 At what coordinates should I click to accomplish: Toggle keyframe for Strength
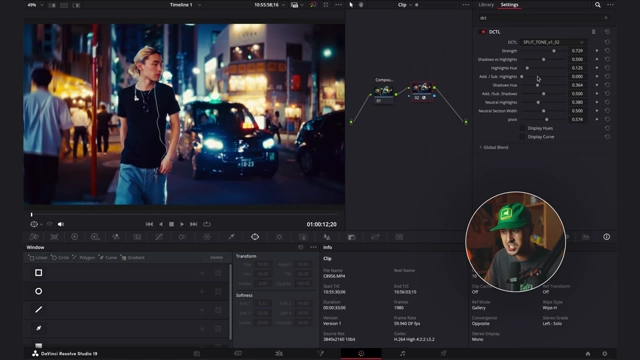pyautogui.click(x=597, y=51)
